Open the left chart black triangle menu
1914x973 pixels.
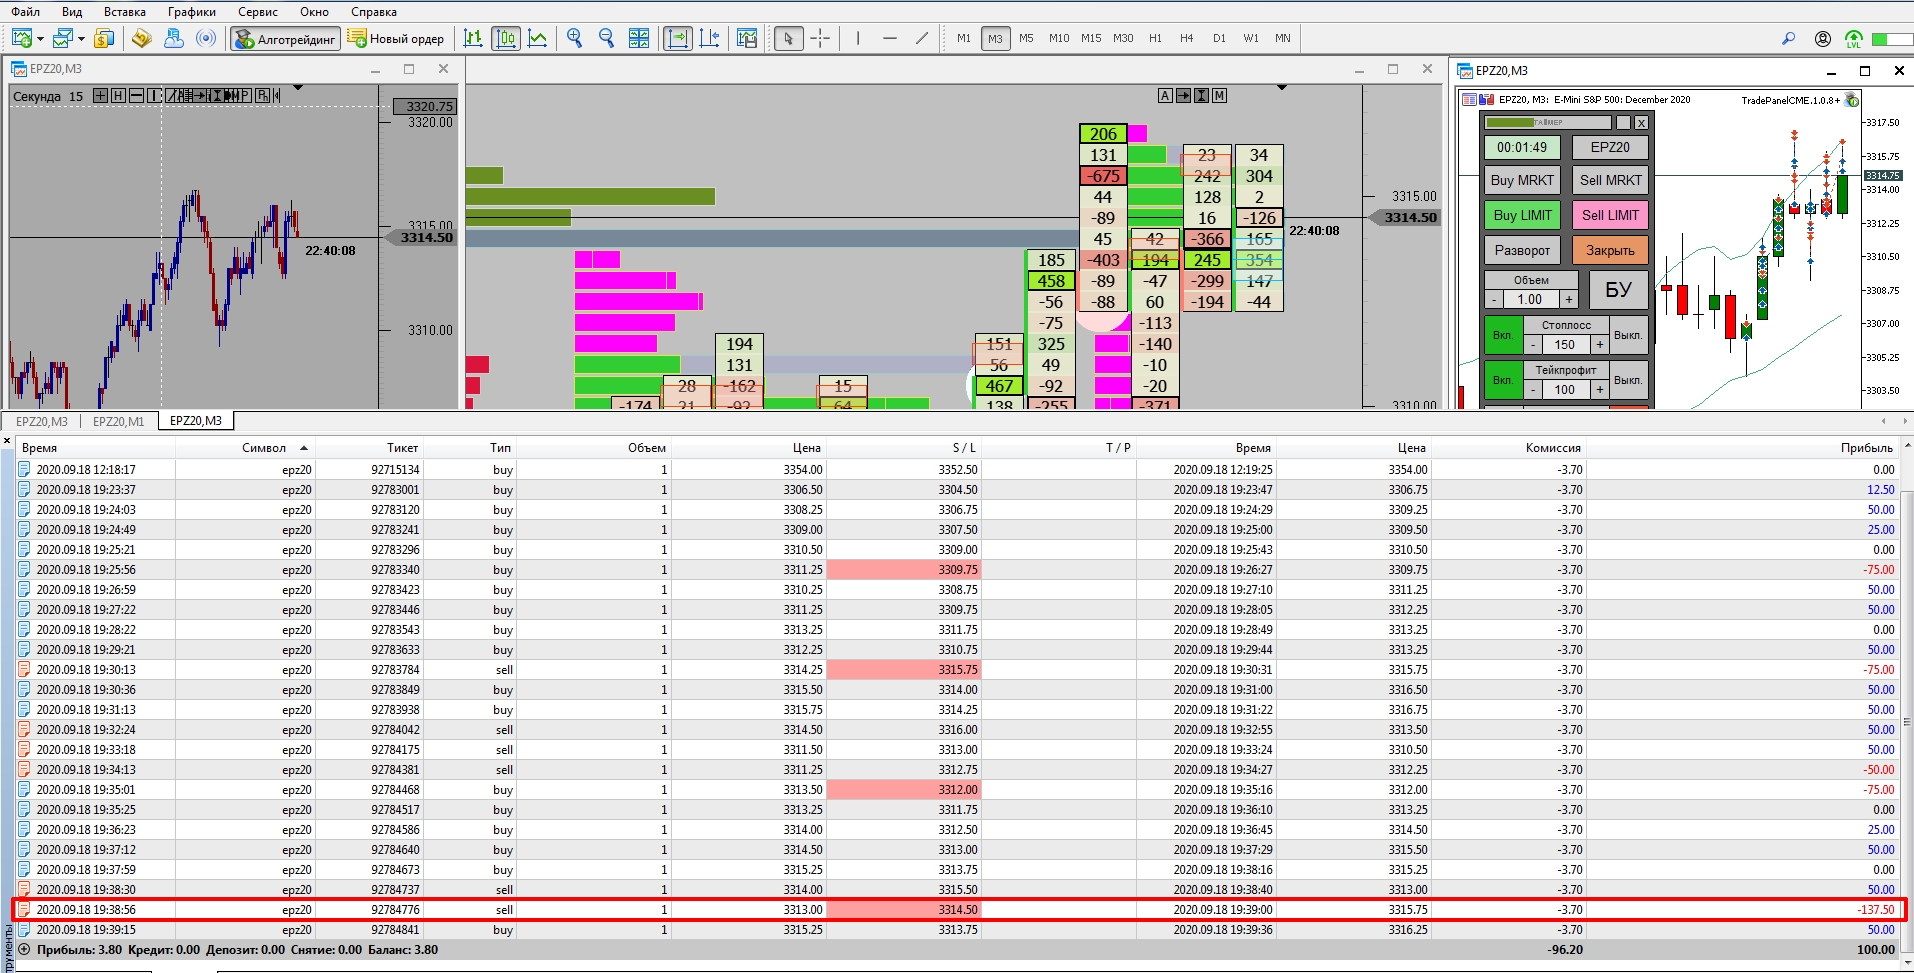pyautogui.click(x=297, y=89)
